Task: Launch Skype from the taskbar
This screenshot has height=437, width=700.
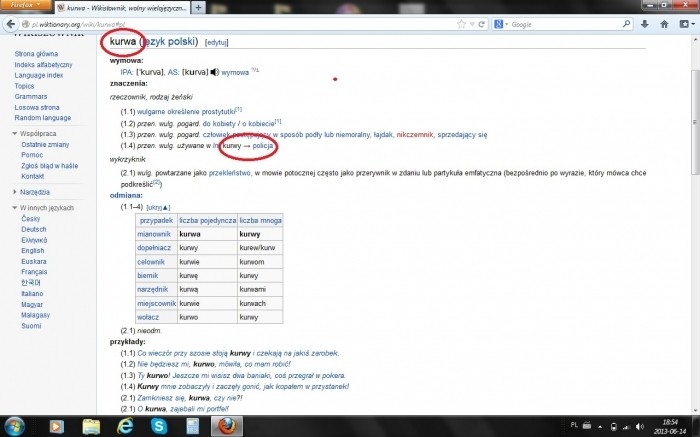Action: pos(159,425)
